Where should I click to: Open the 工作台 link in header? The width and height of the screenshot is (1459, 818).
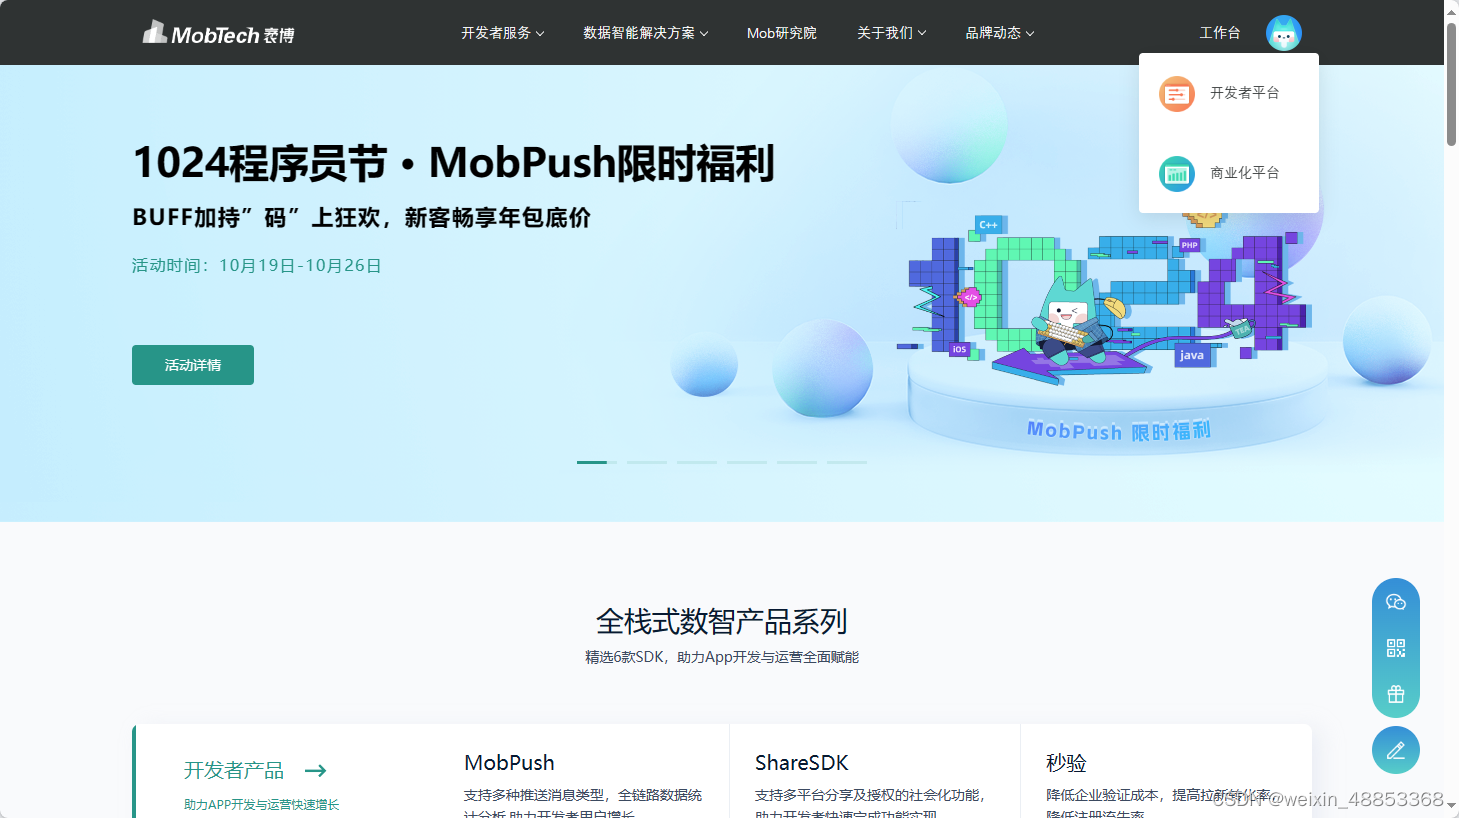1220,33
